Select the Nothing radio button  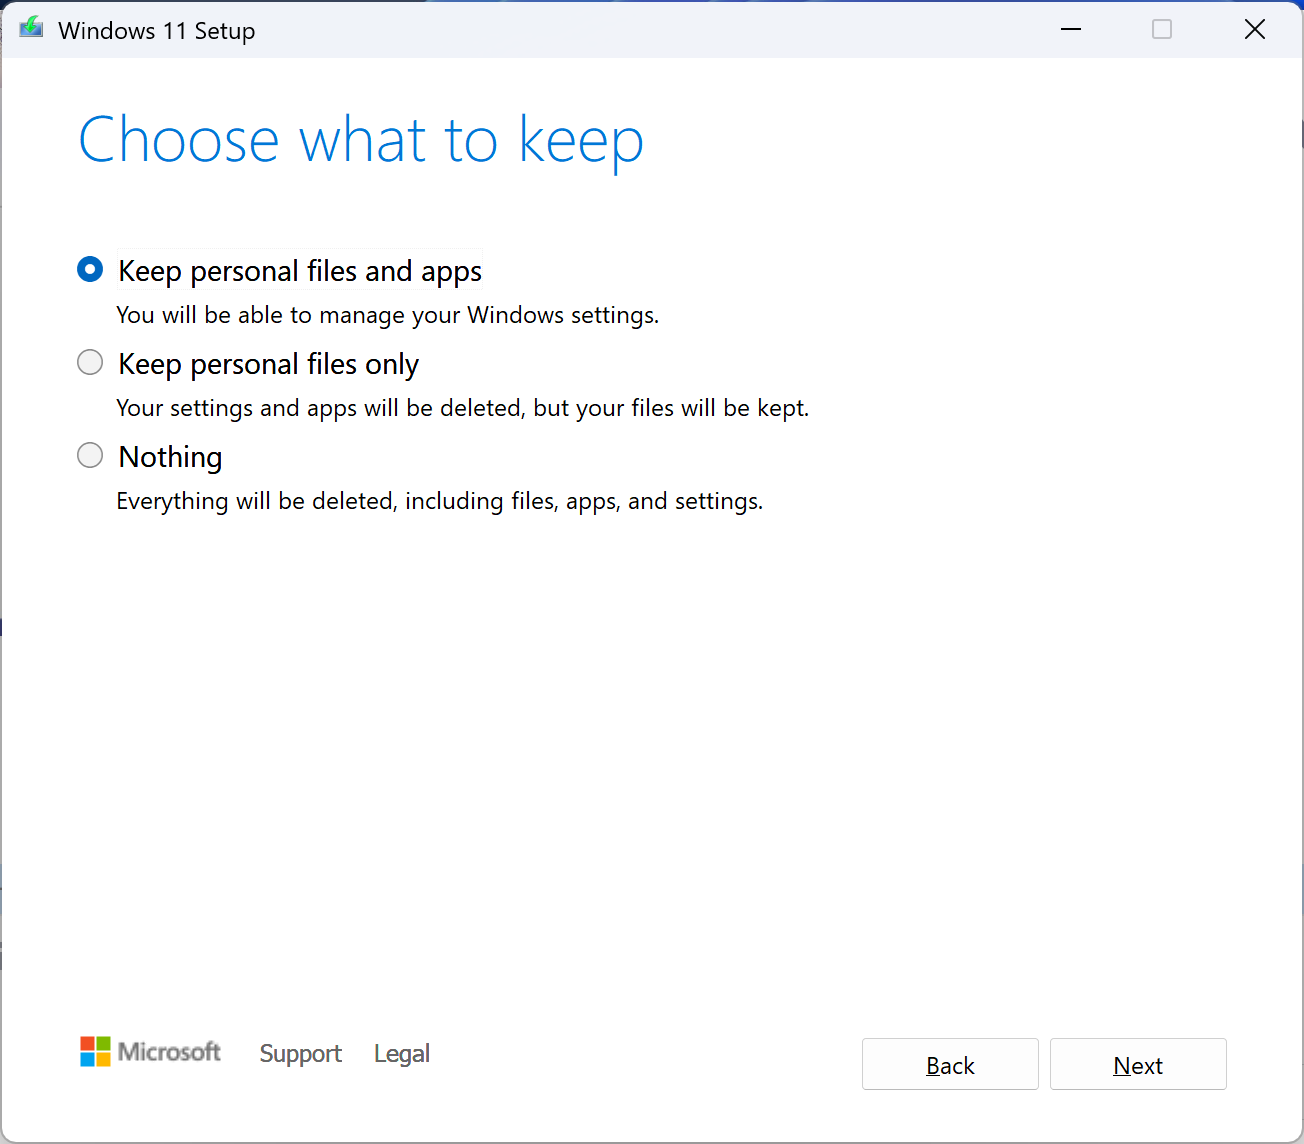90,455
